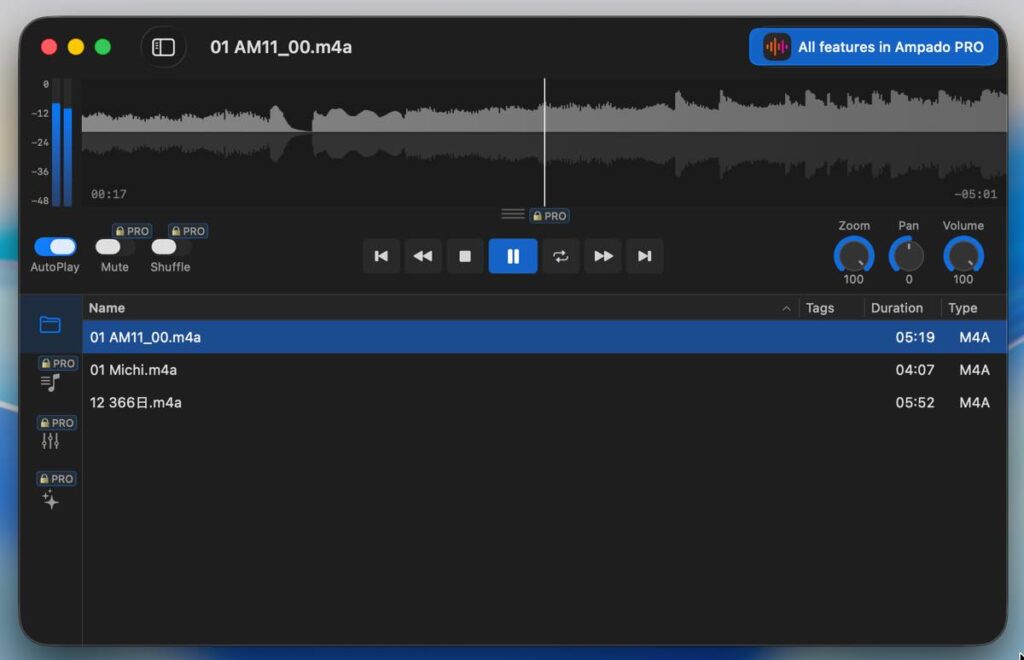This screenshot has height=660, width=1024.
Task: Open the folder browser in sidebar
Action: pos(50,324)
